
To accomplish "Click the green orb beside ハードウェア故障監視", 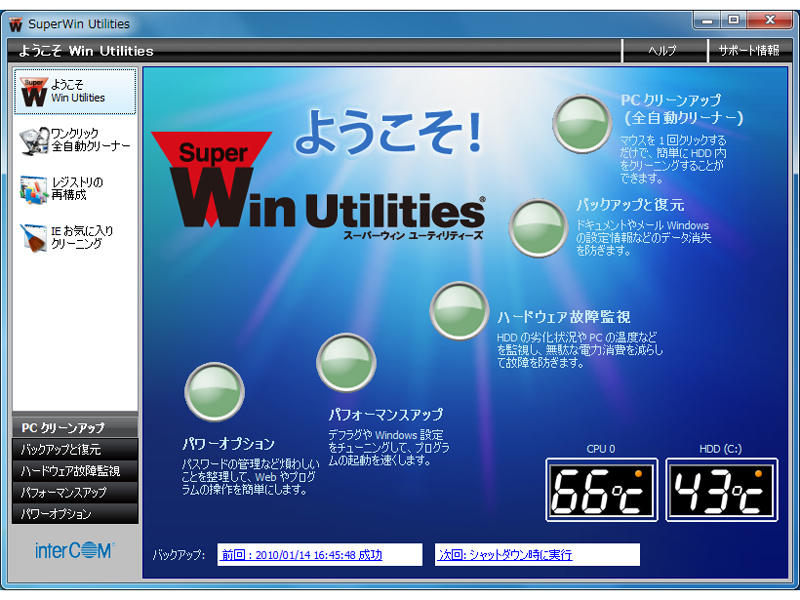I will click(x=460, y=311).
